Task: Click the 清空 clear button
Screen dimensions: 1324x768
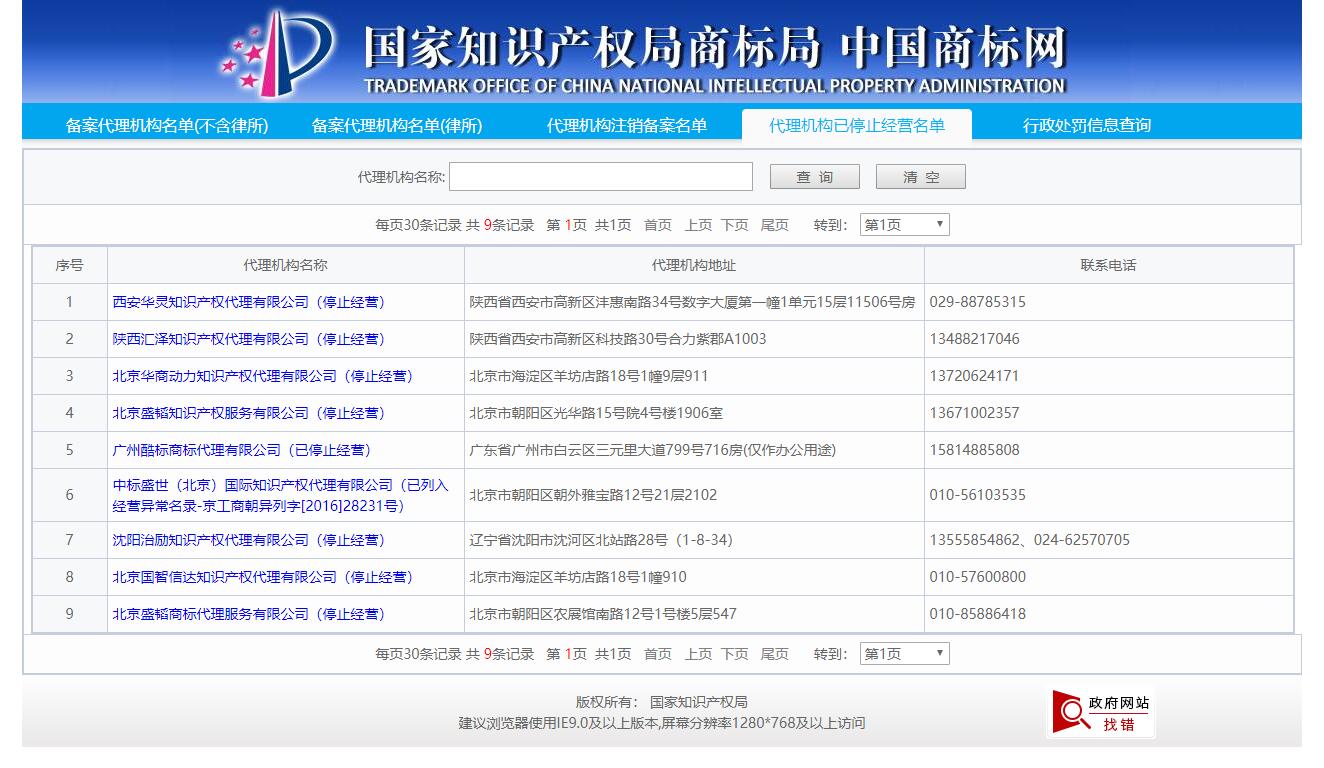Action: [x=921, y=177]
